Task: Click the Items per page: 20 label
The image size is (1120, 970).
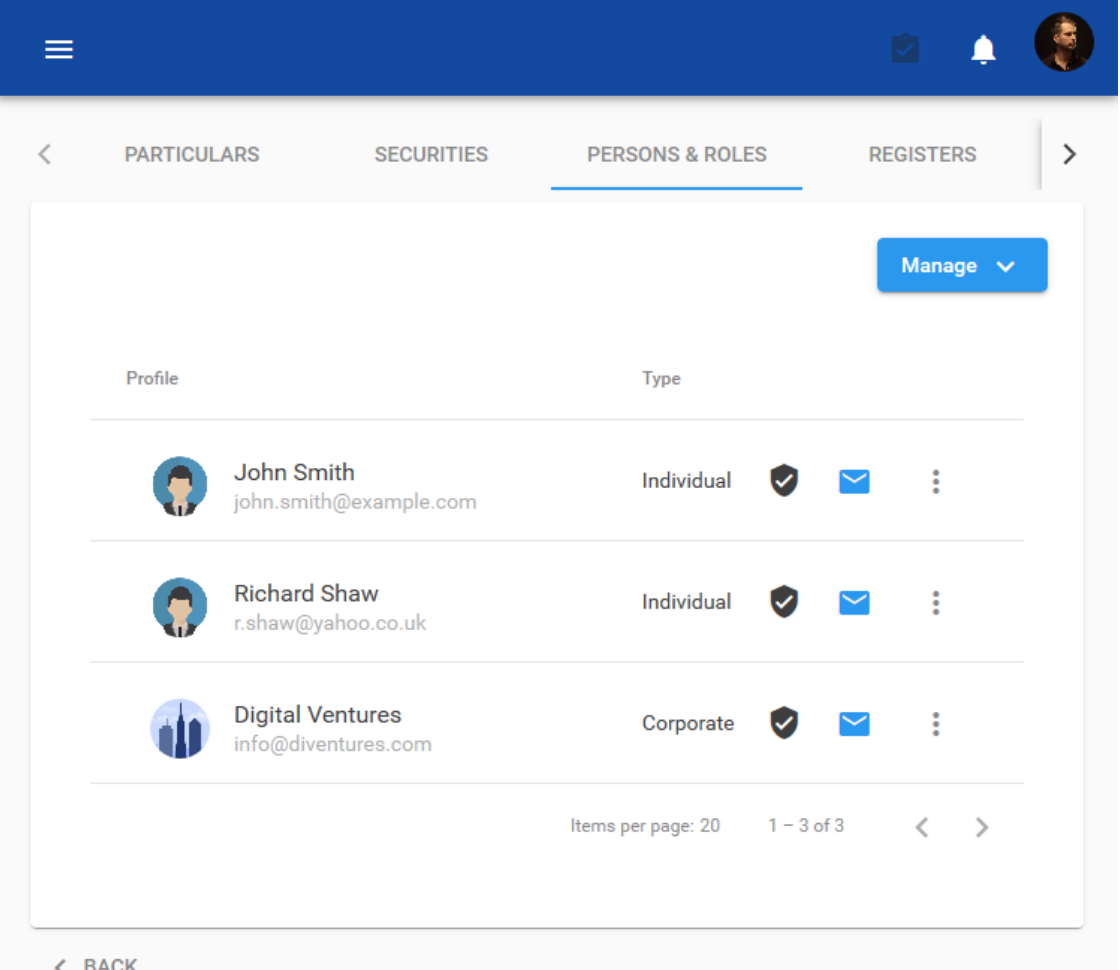Action: click(x=645, y=826)
